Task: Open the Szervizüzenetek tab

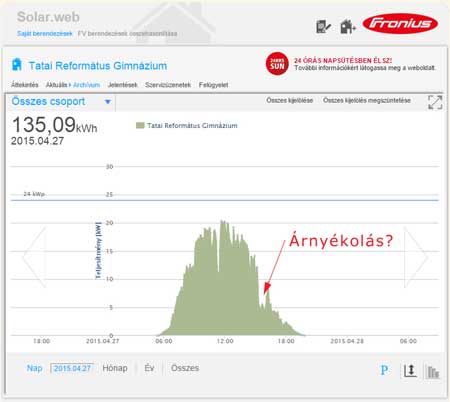Action: tap(168, 85)
